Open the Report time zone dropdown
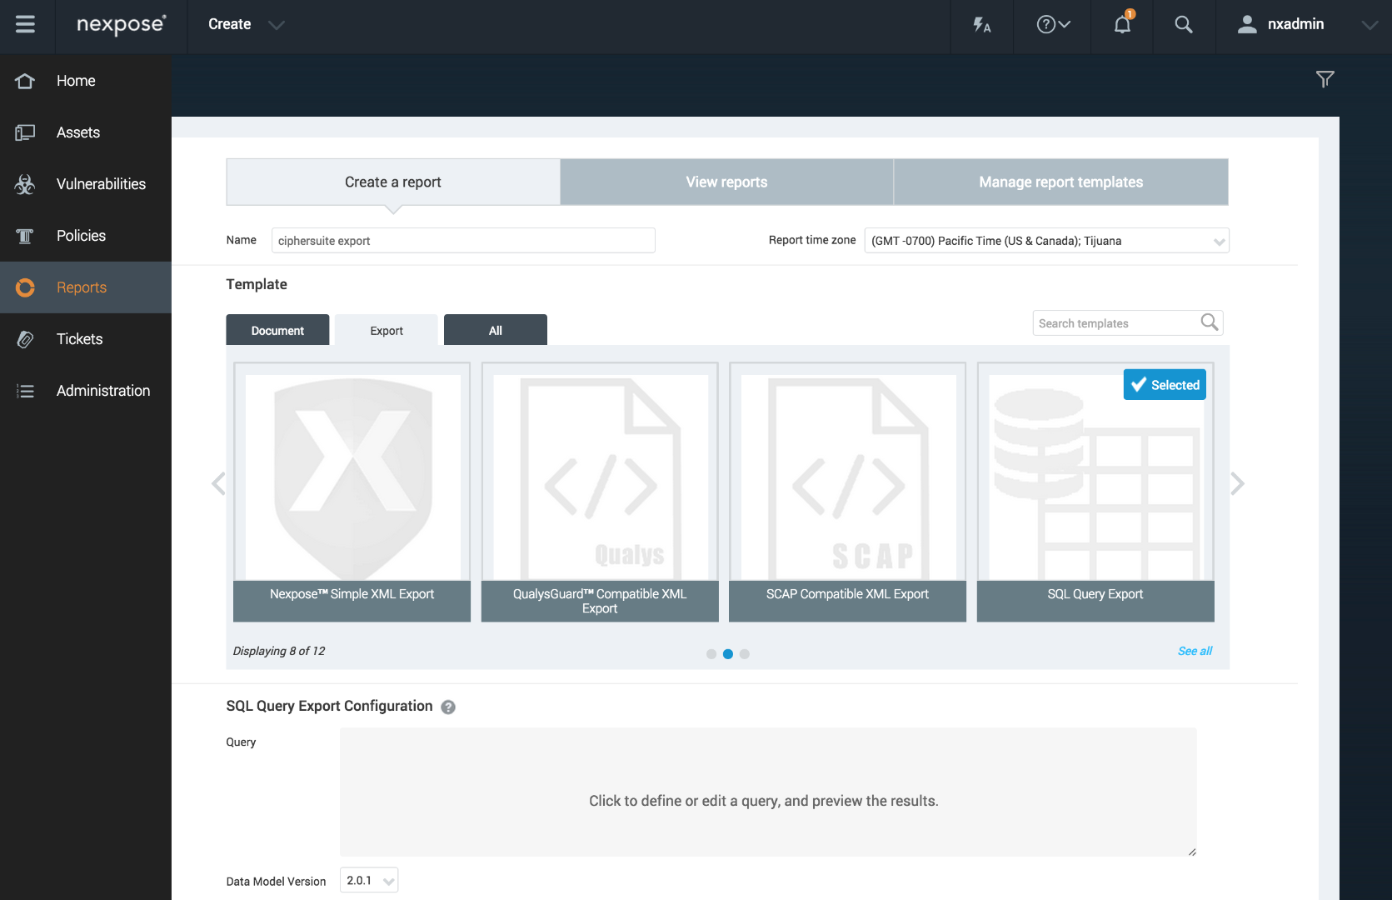 coord(1046,241)
